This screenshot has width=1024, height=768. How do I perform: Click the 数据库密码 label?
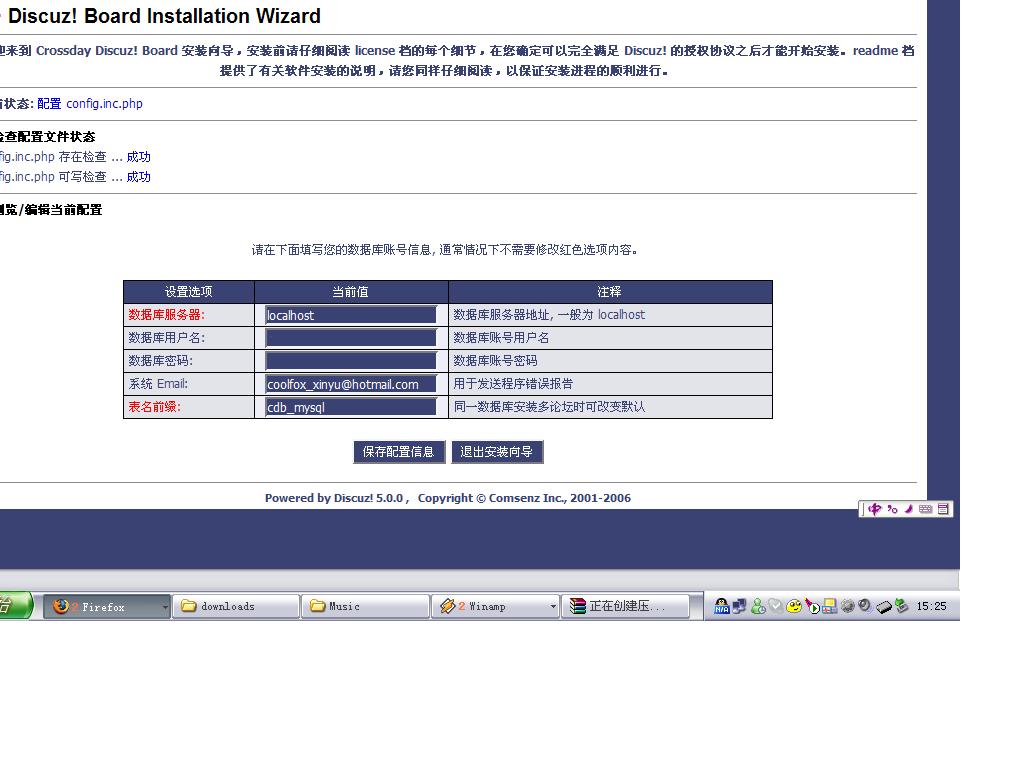(x=161, y=360)
